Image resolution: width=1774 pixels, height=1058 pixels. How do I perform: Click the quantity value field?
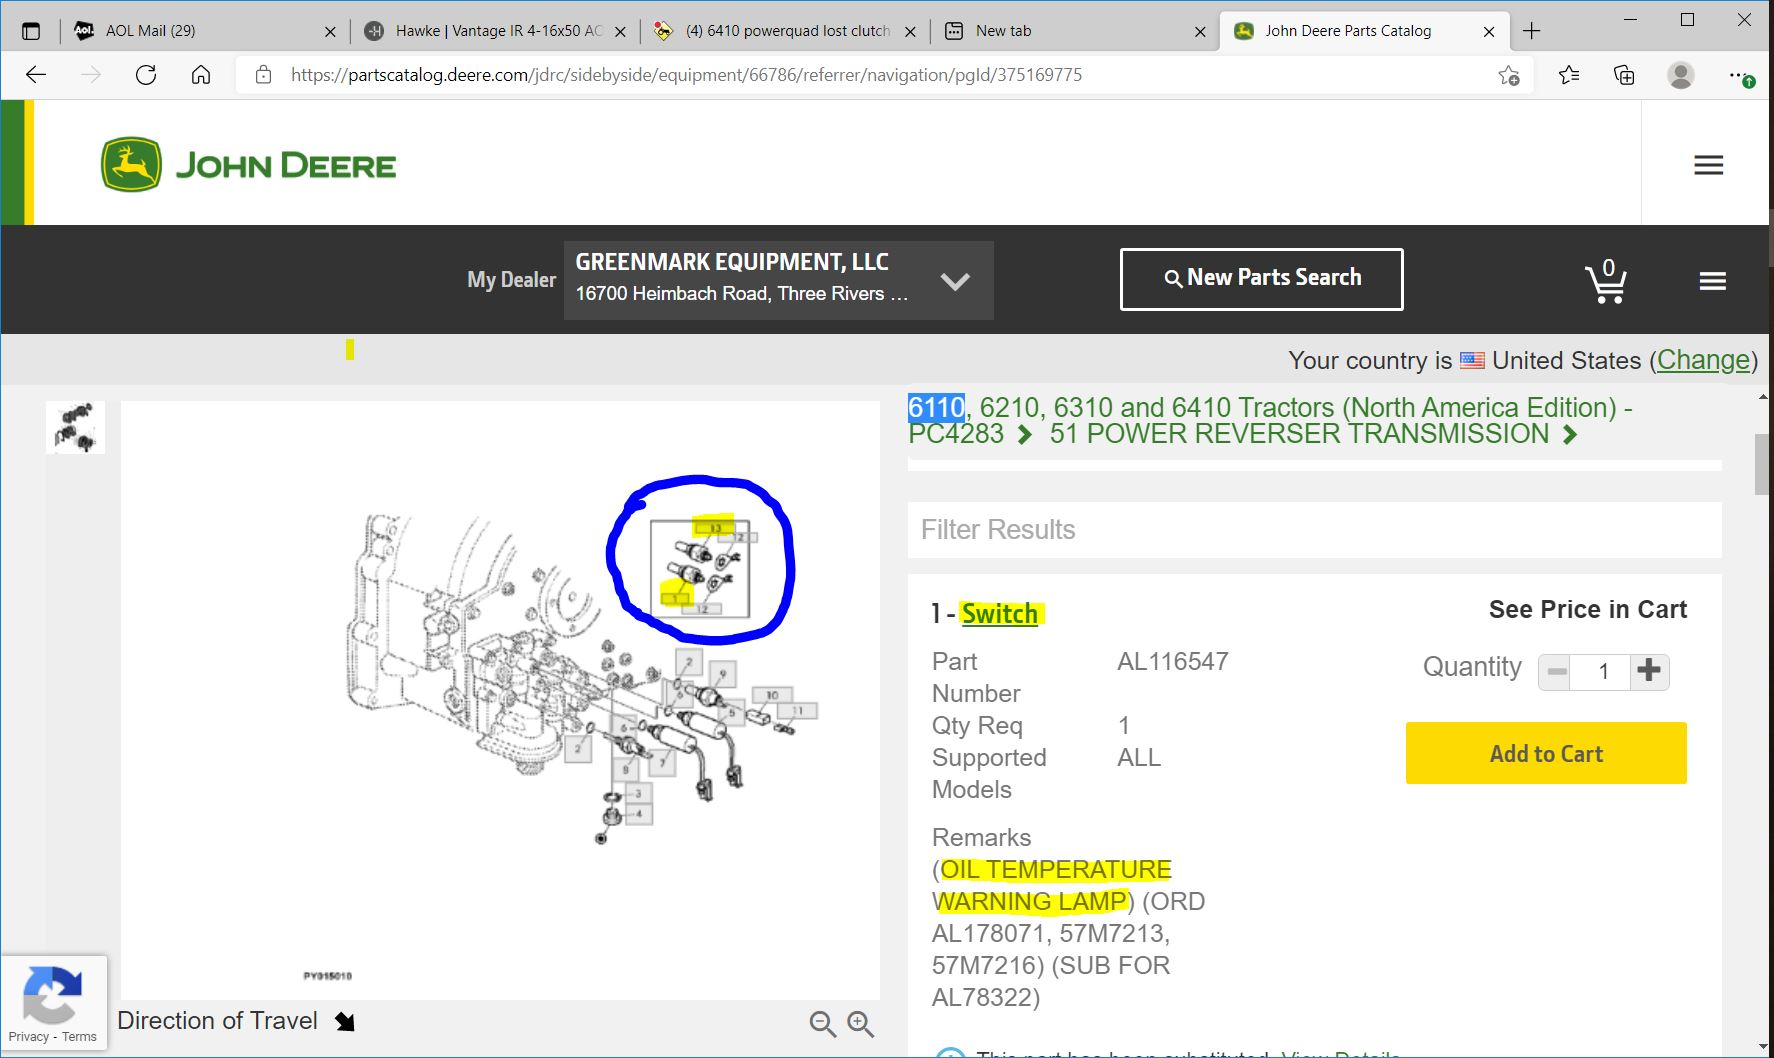(1601, 671)
